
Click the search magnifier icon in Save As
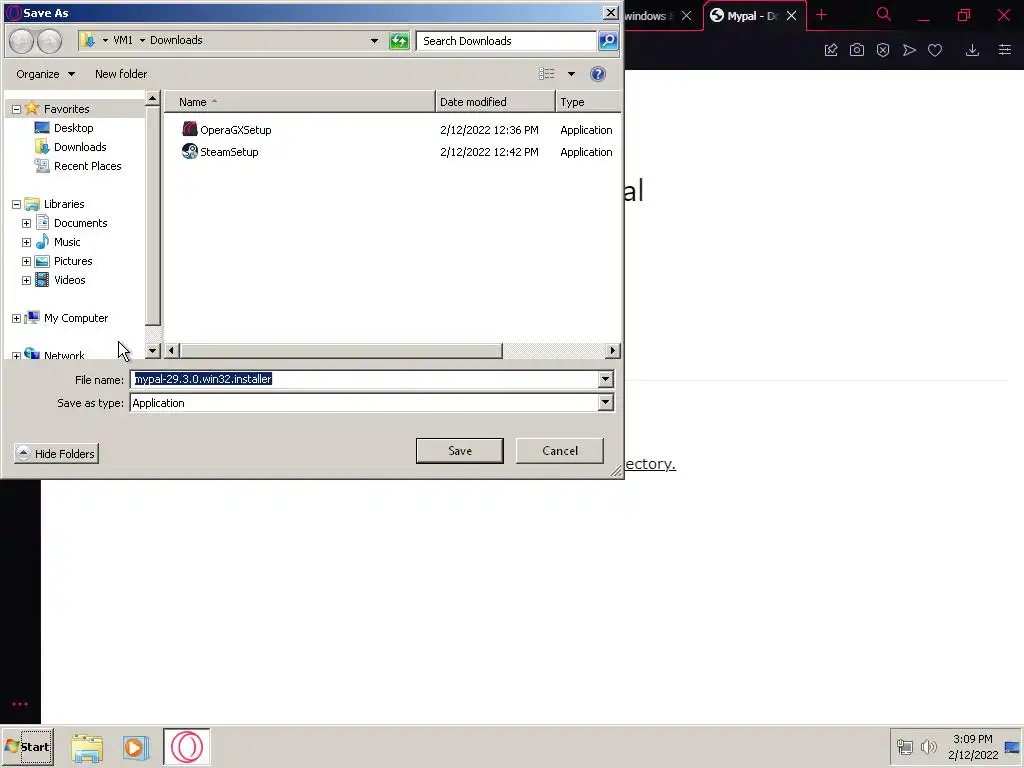608,40
